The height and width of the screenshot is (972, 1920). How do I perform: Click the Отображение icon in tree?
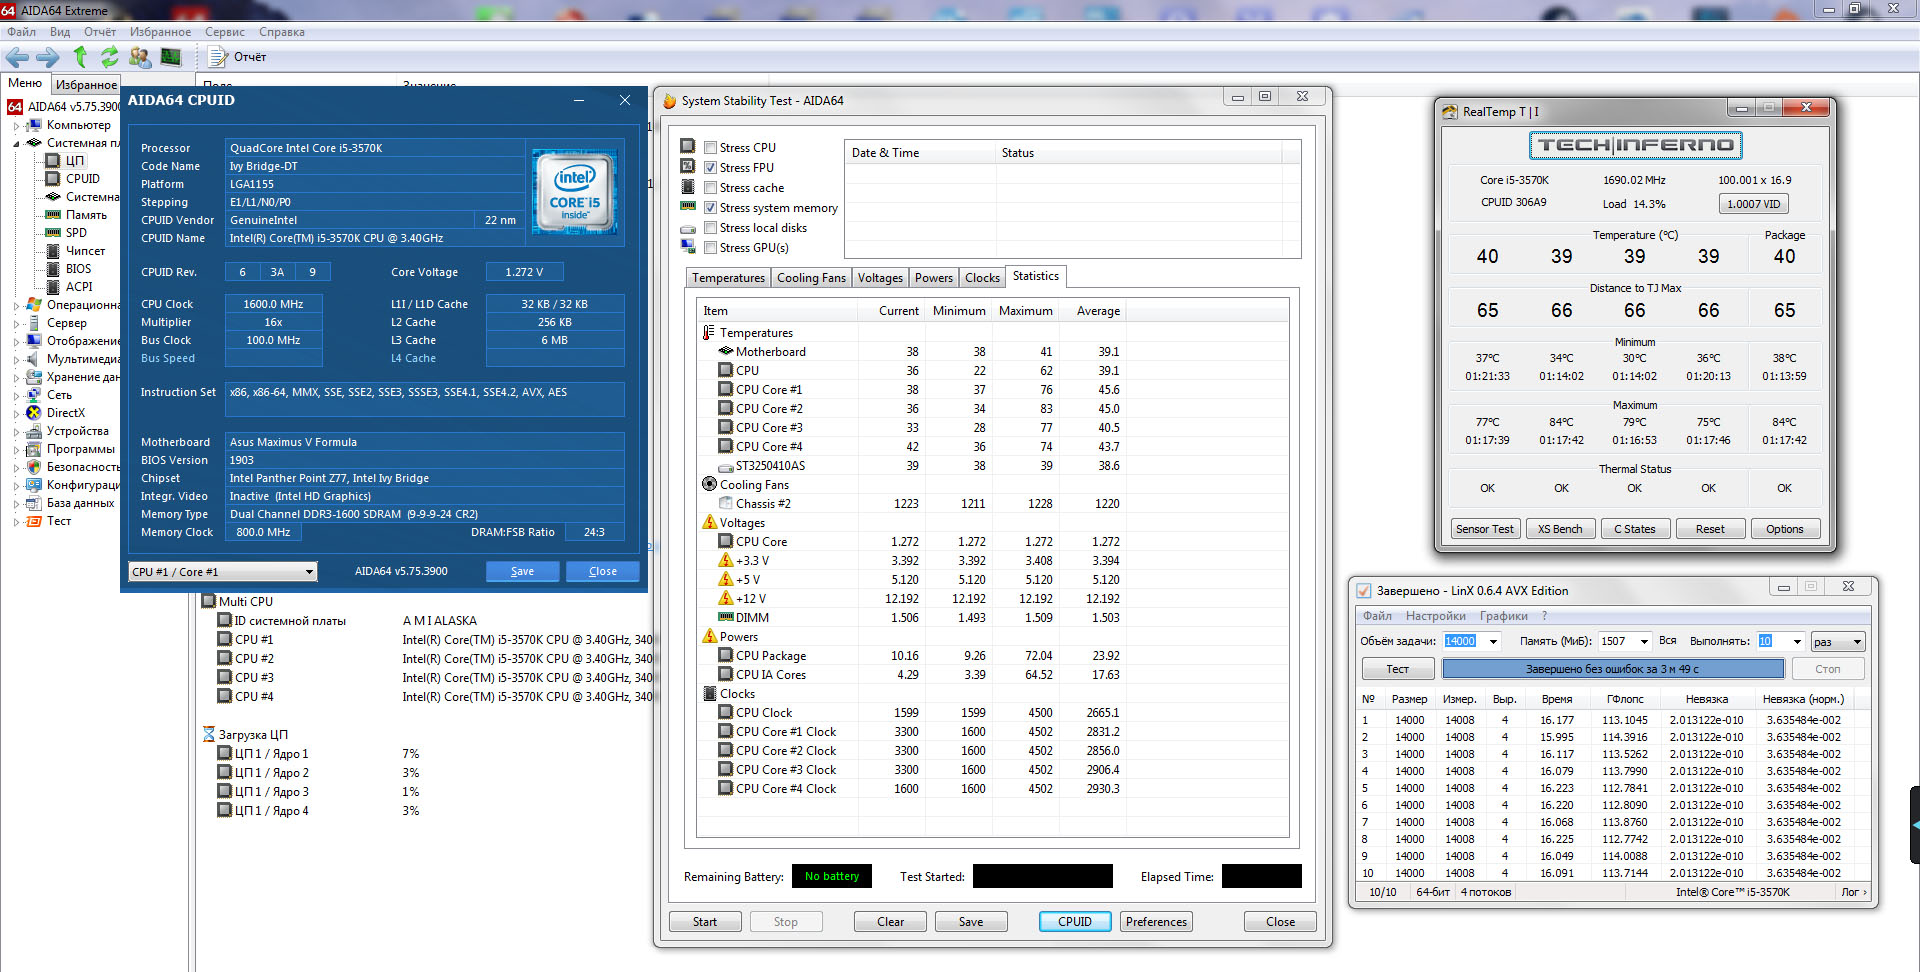33,341
